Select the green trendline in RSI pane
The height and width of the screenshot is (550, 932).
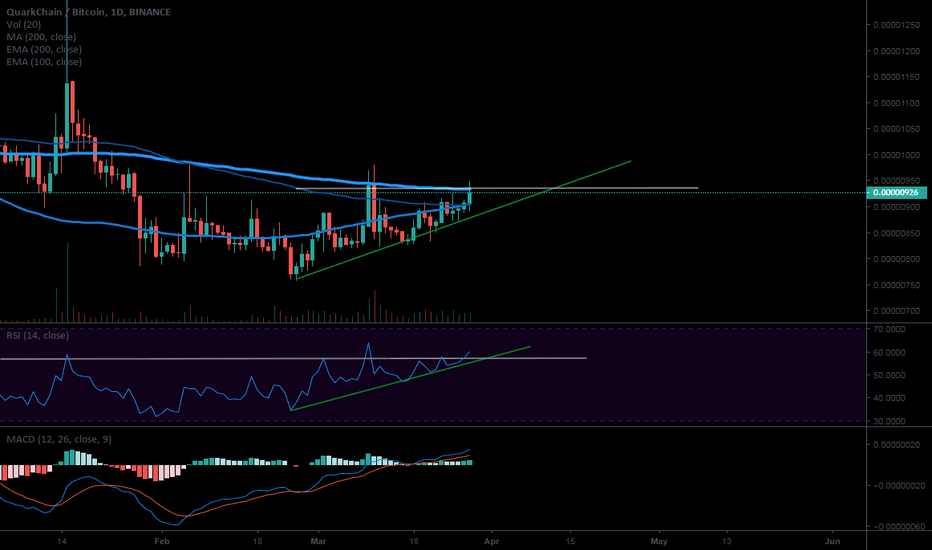pyautogui.click(x=410, y=378)
